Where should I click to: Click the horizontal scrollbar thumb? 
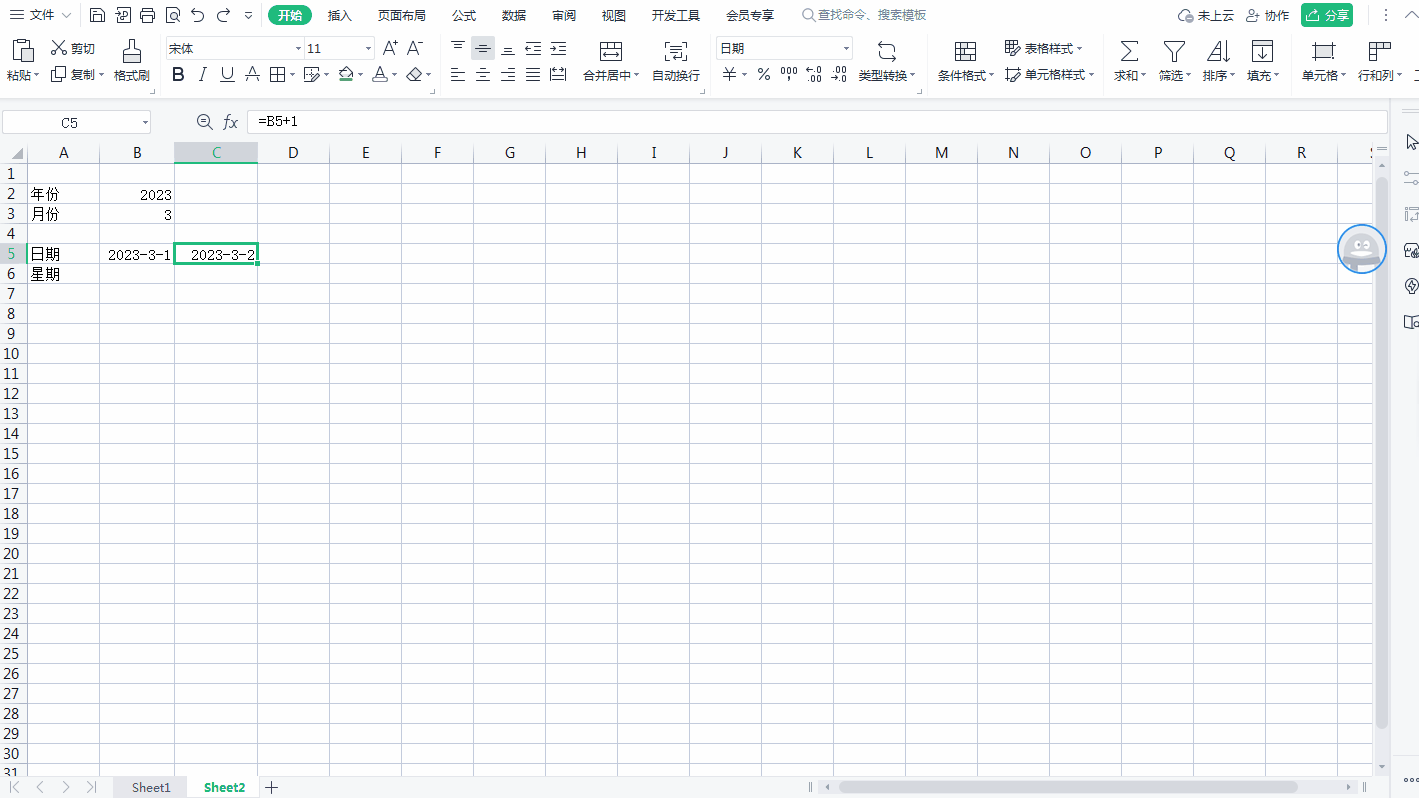1069,787
